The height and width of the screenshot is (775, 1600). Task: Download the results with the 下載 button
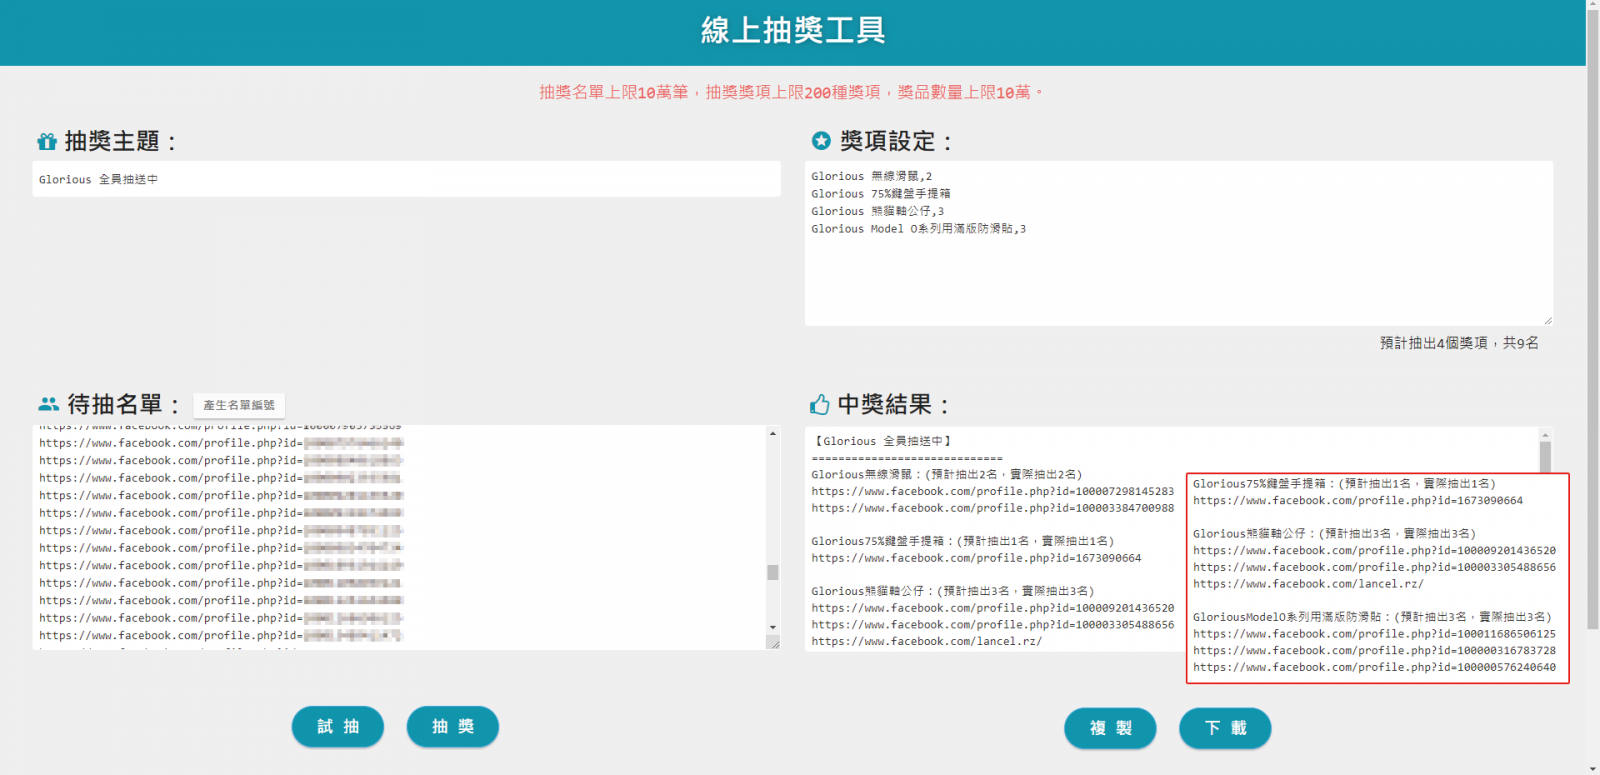pos(1225,728)
